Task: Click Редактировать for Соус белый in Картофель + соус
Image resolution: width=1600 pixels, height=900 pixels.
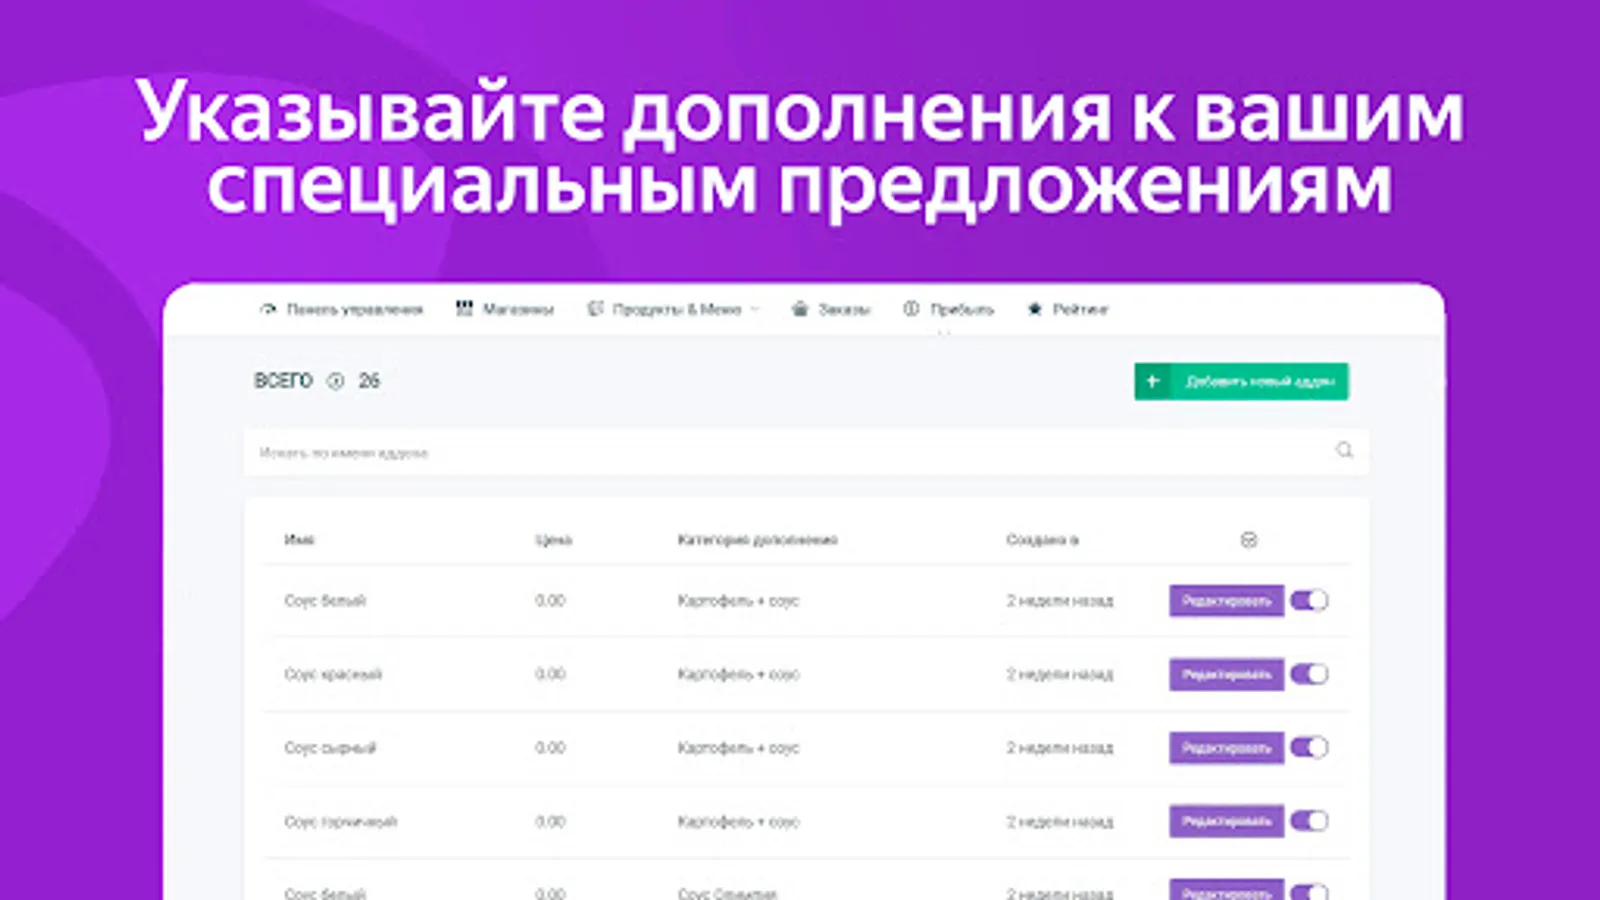Action: point(1227,600)
